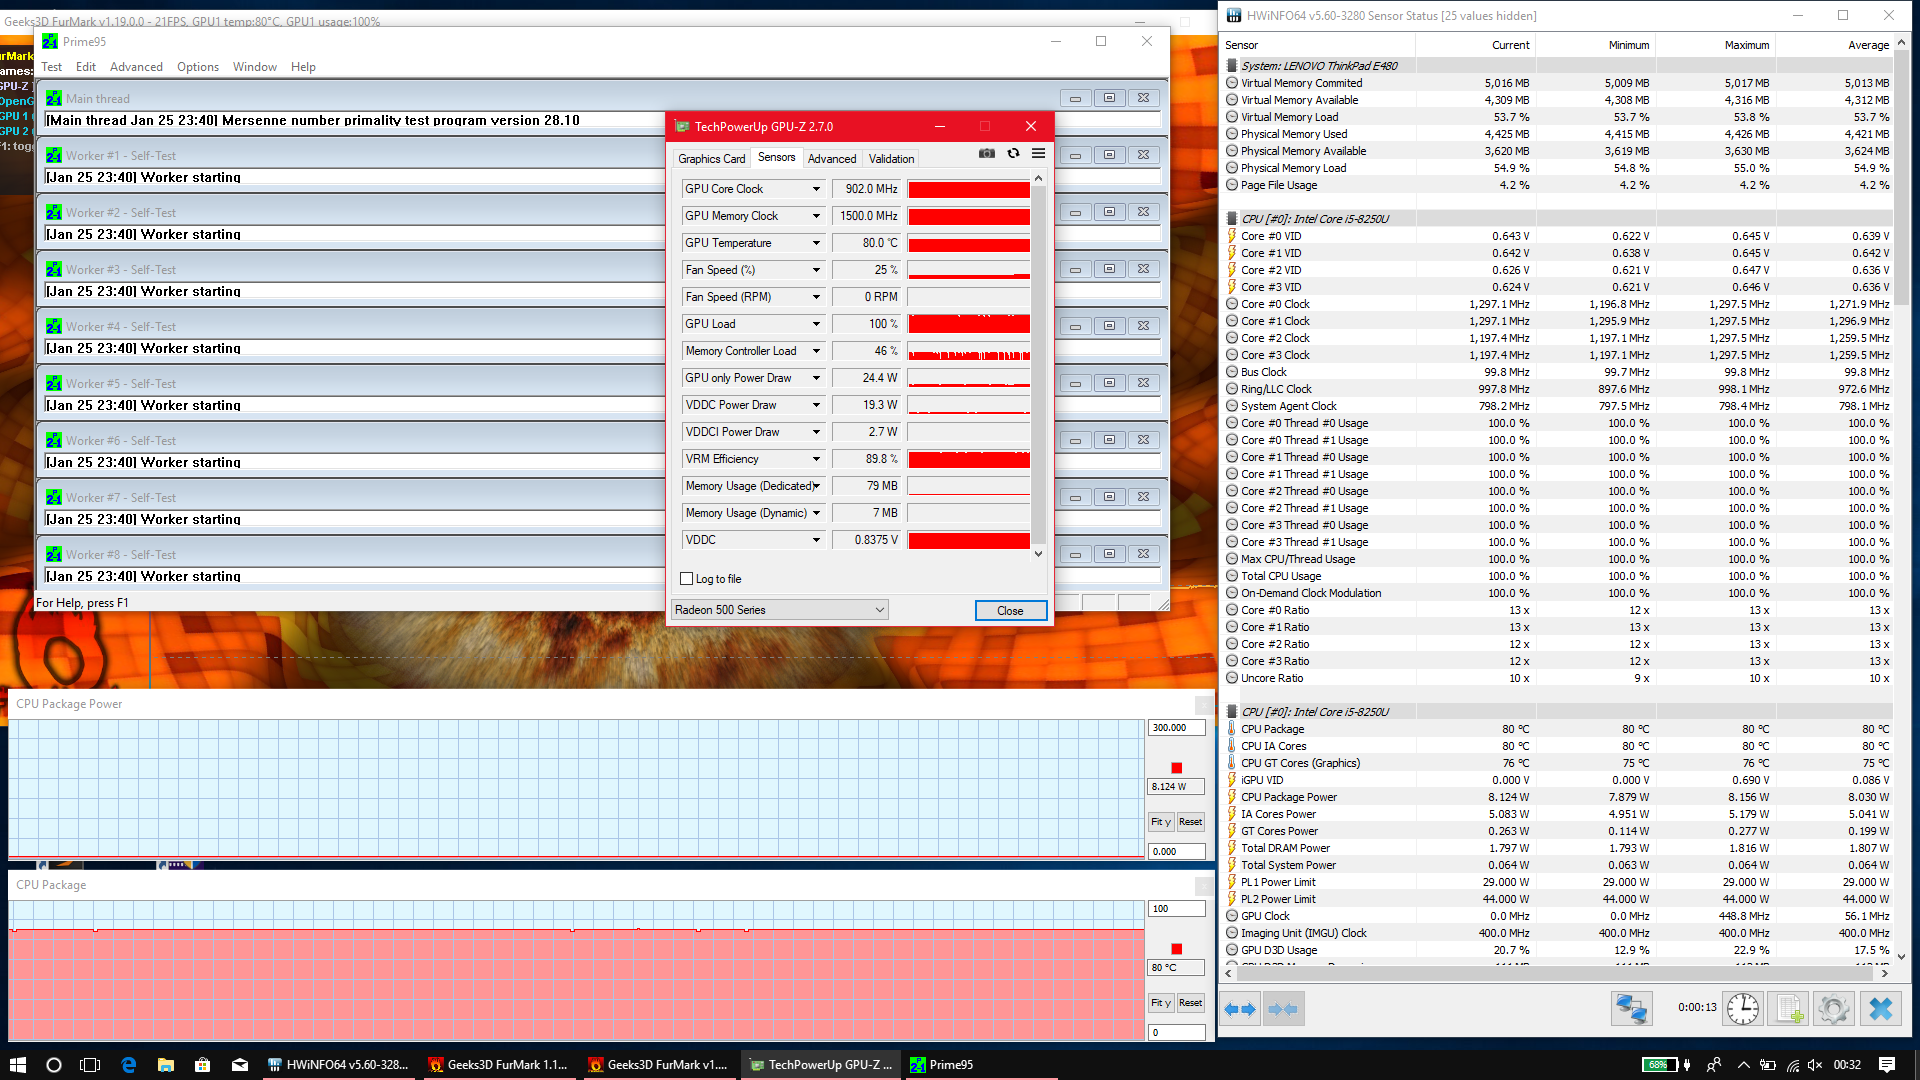Switch to GPU-Z Advanced tab
The image size is (1920, 1080).
832,159
